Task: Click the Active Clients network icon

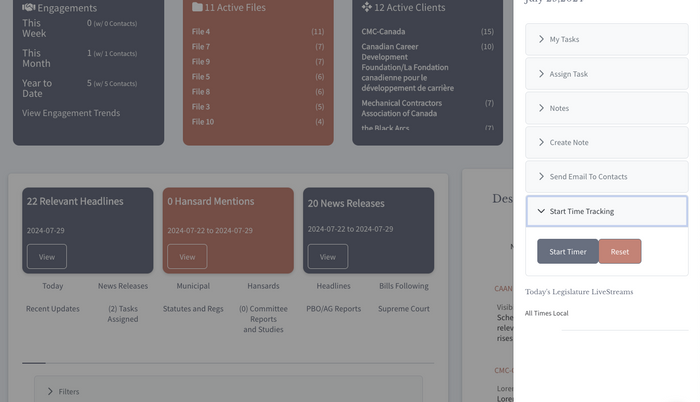Action: 368,7
